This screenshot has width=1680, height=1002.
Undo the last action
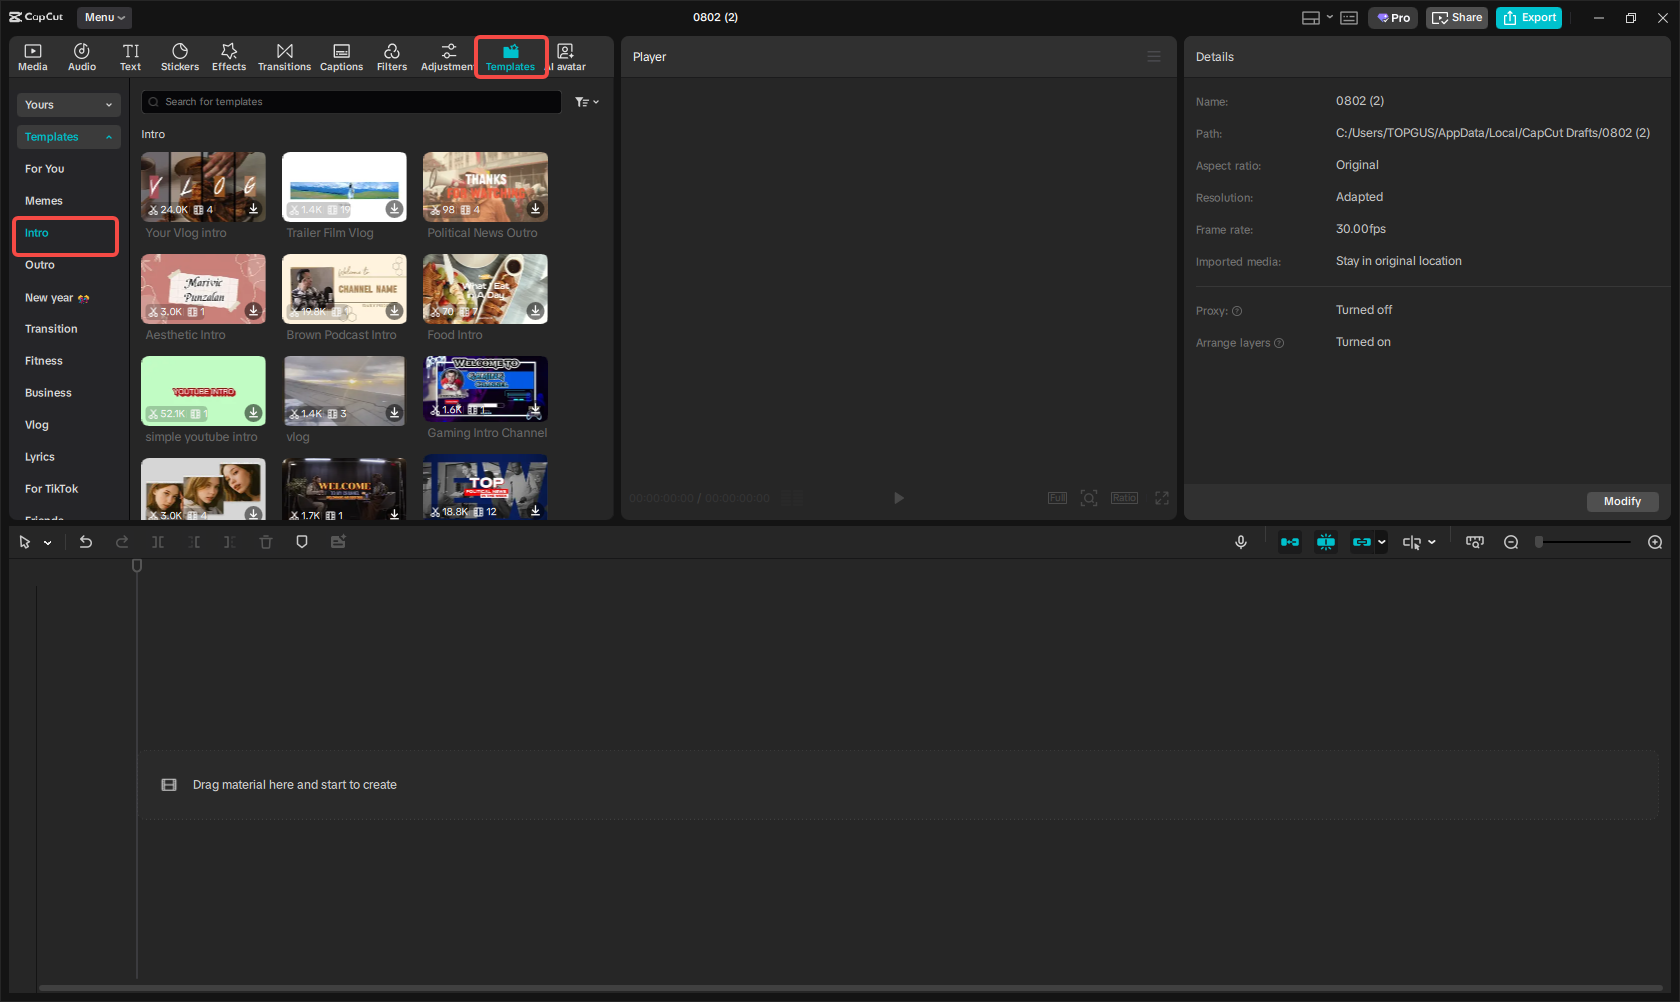(86, 542)
